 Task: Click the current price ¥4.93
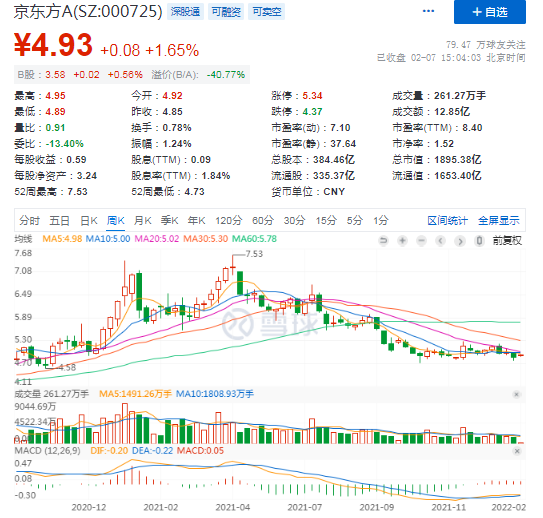tap(53, 45)
